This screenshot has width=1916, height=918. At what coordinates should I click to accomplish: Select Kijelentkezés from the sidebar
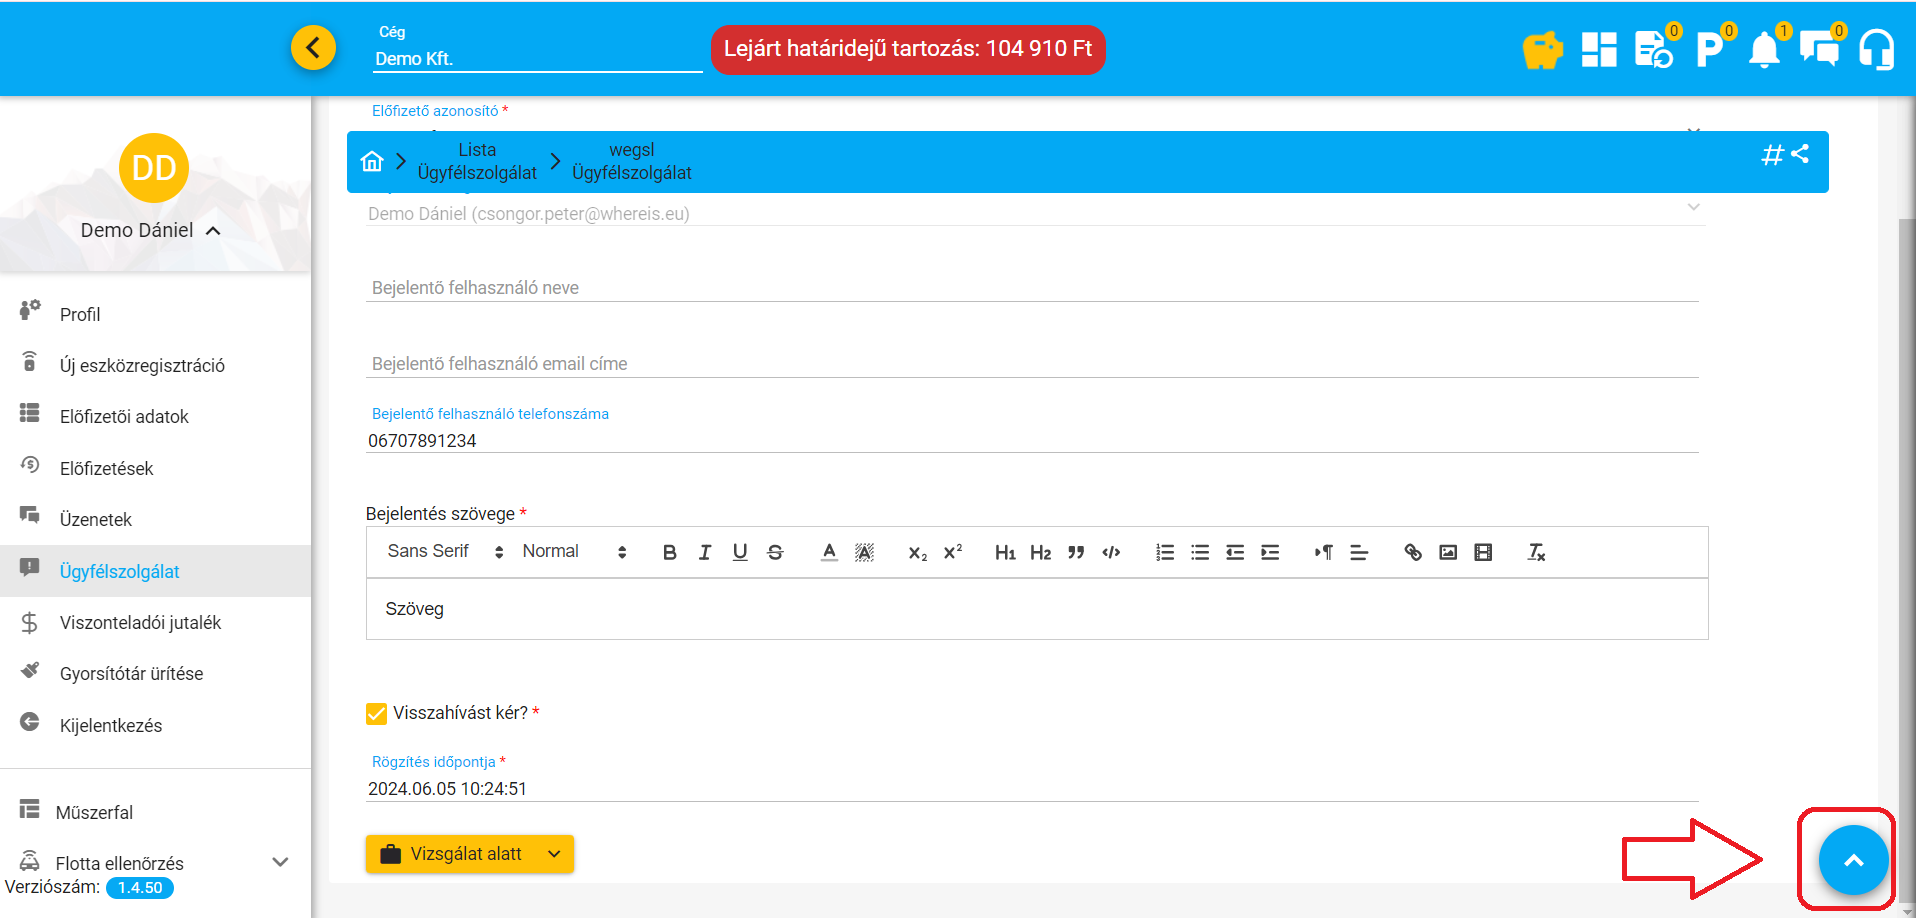(110, 726)
